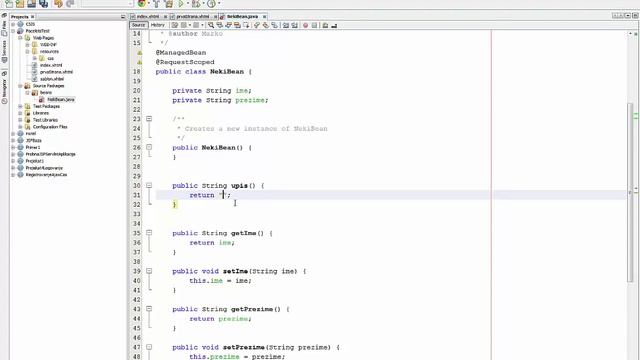This screenshot has height=360, width=640.
Task: Toggle Rectangular Selection editor icon
Action: [x=246, y=25]
